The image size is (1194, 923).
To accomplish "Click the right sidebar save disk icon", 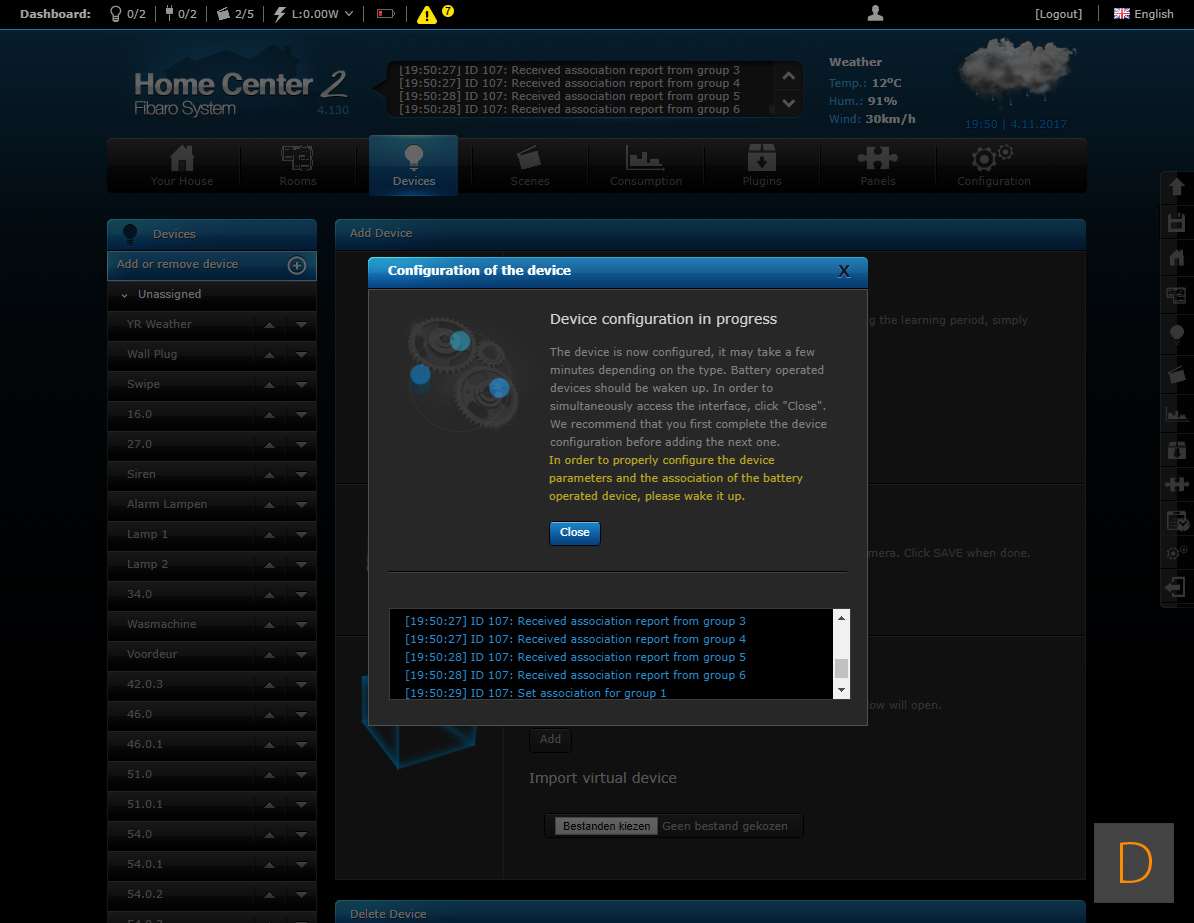I will pyautogui.click(x=1176, y=222).
